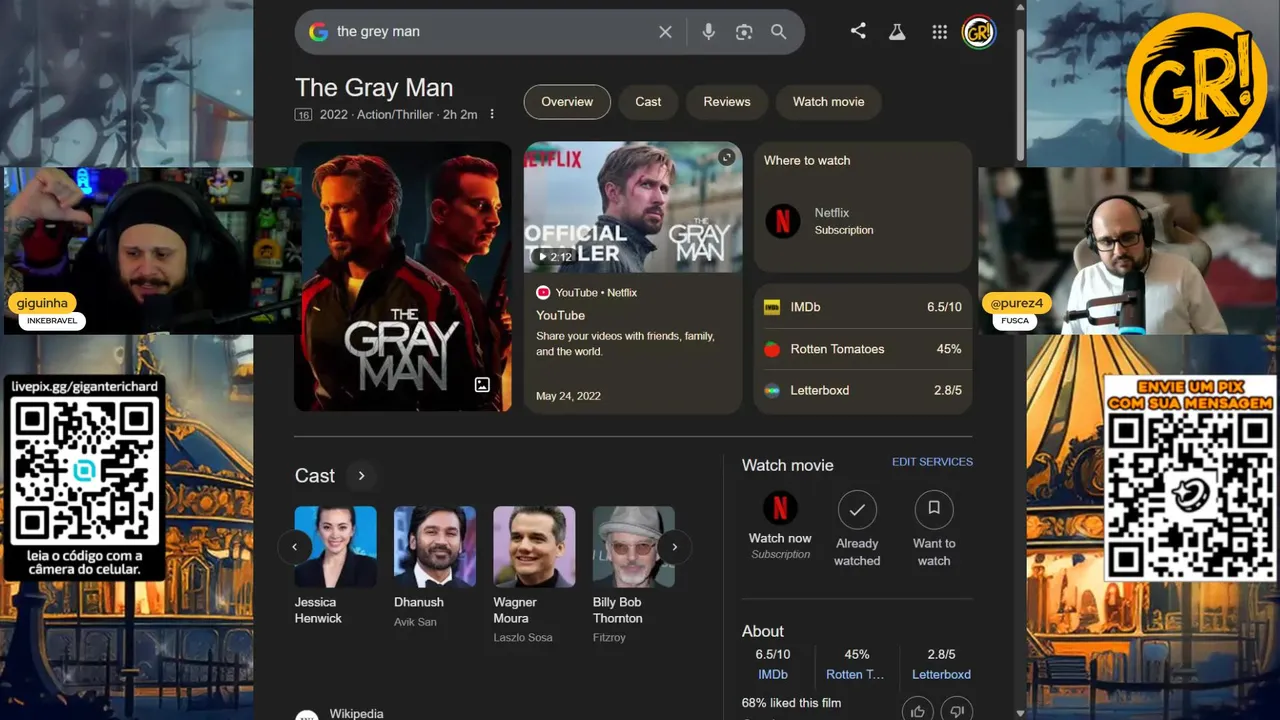This screenshot has width=1280, height=720.
Task: Open Search Labs flask icon
Action: [x=897, y=32]
